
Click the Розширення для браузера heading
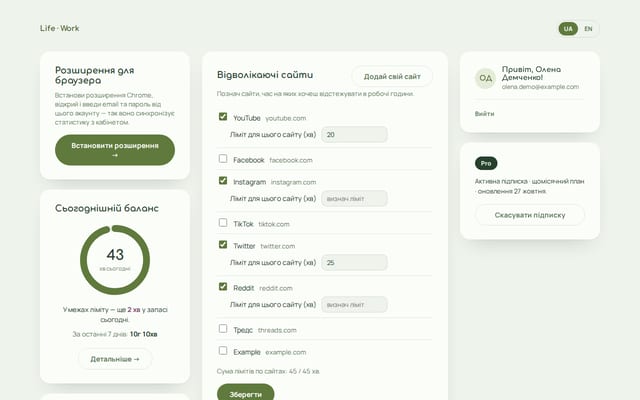tap(95, 76)
